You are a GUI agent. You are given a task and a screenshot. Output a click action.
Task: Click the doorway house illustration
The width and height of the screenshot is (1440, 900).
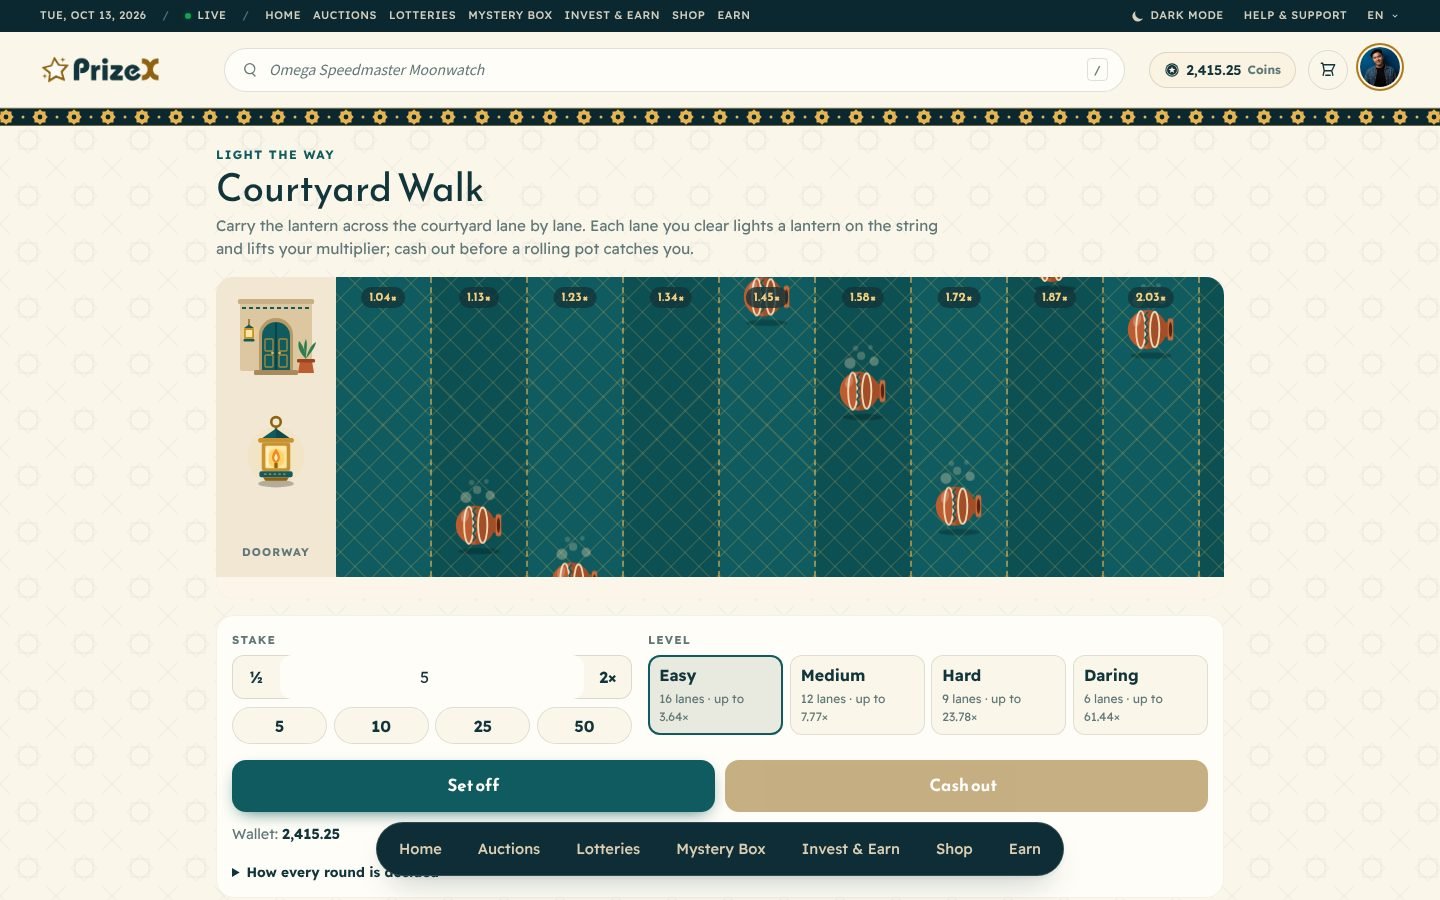[277, 337]
